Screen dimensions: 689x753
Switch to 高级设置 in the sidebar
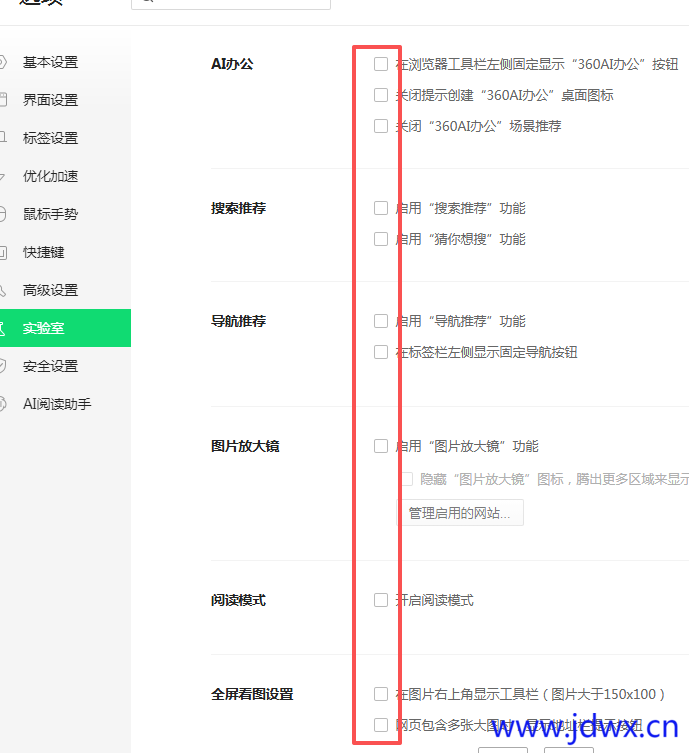50,290
